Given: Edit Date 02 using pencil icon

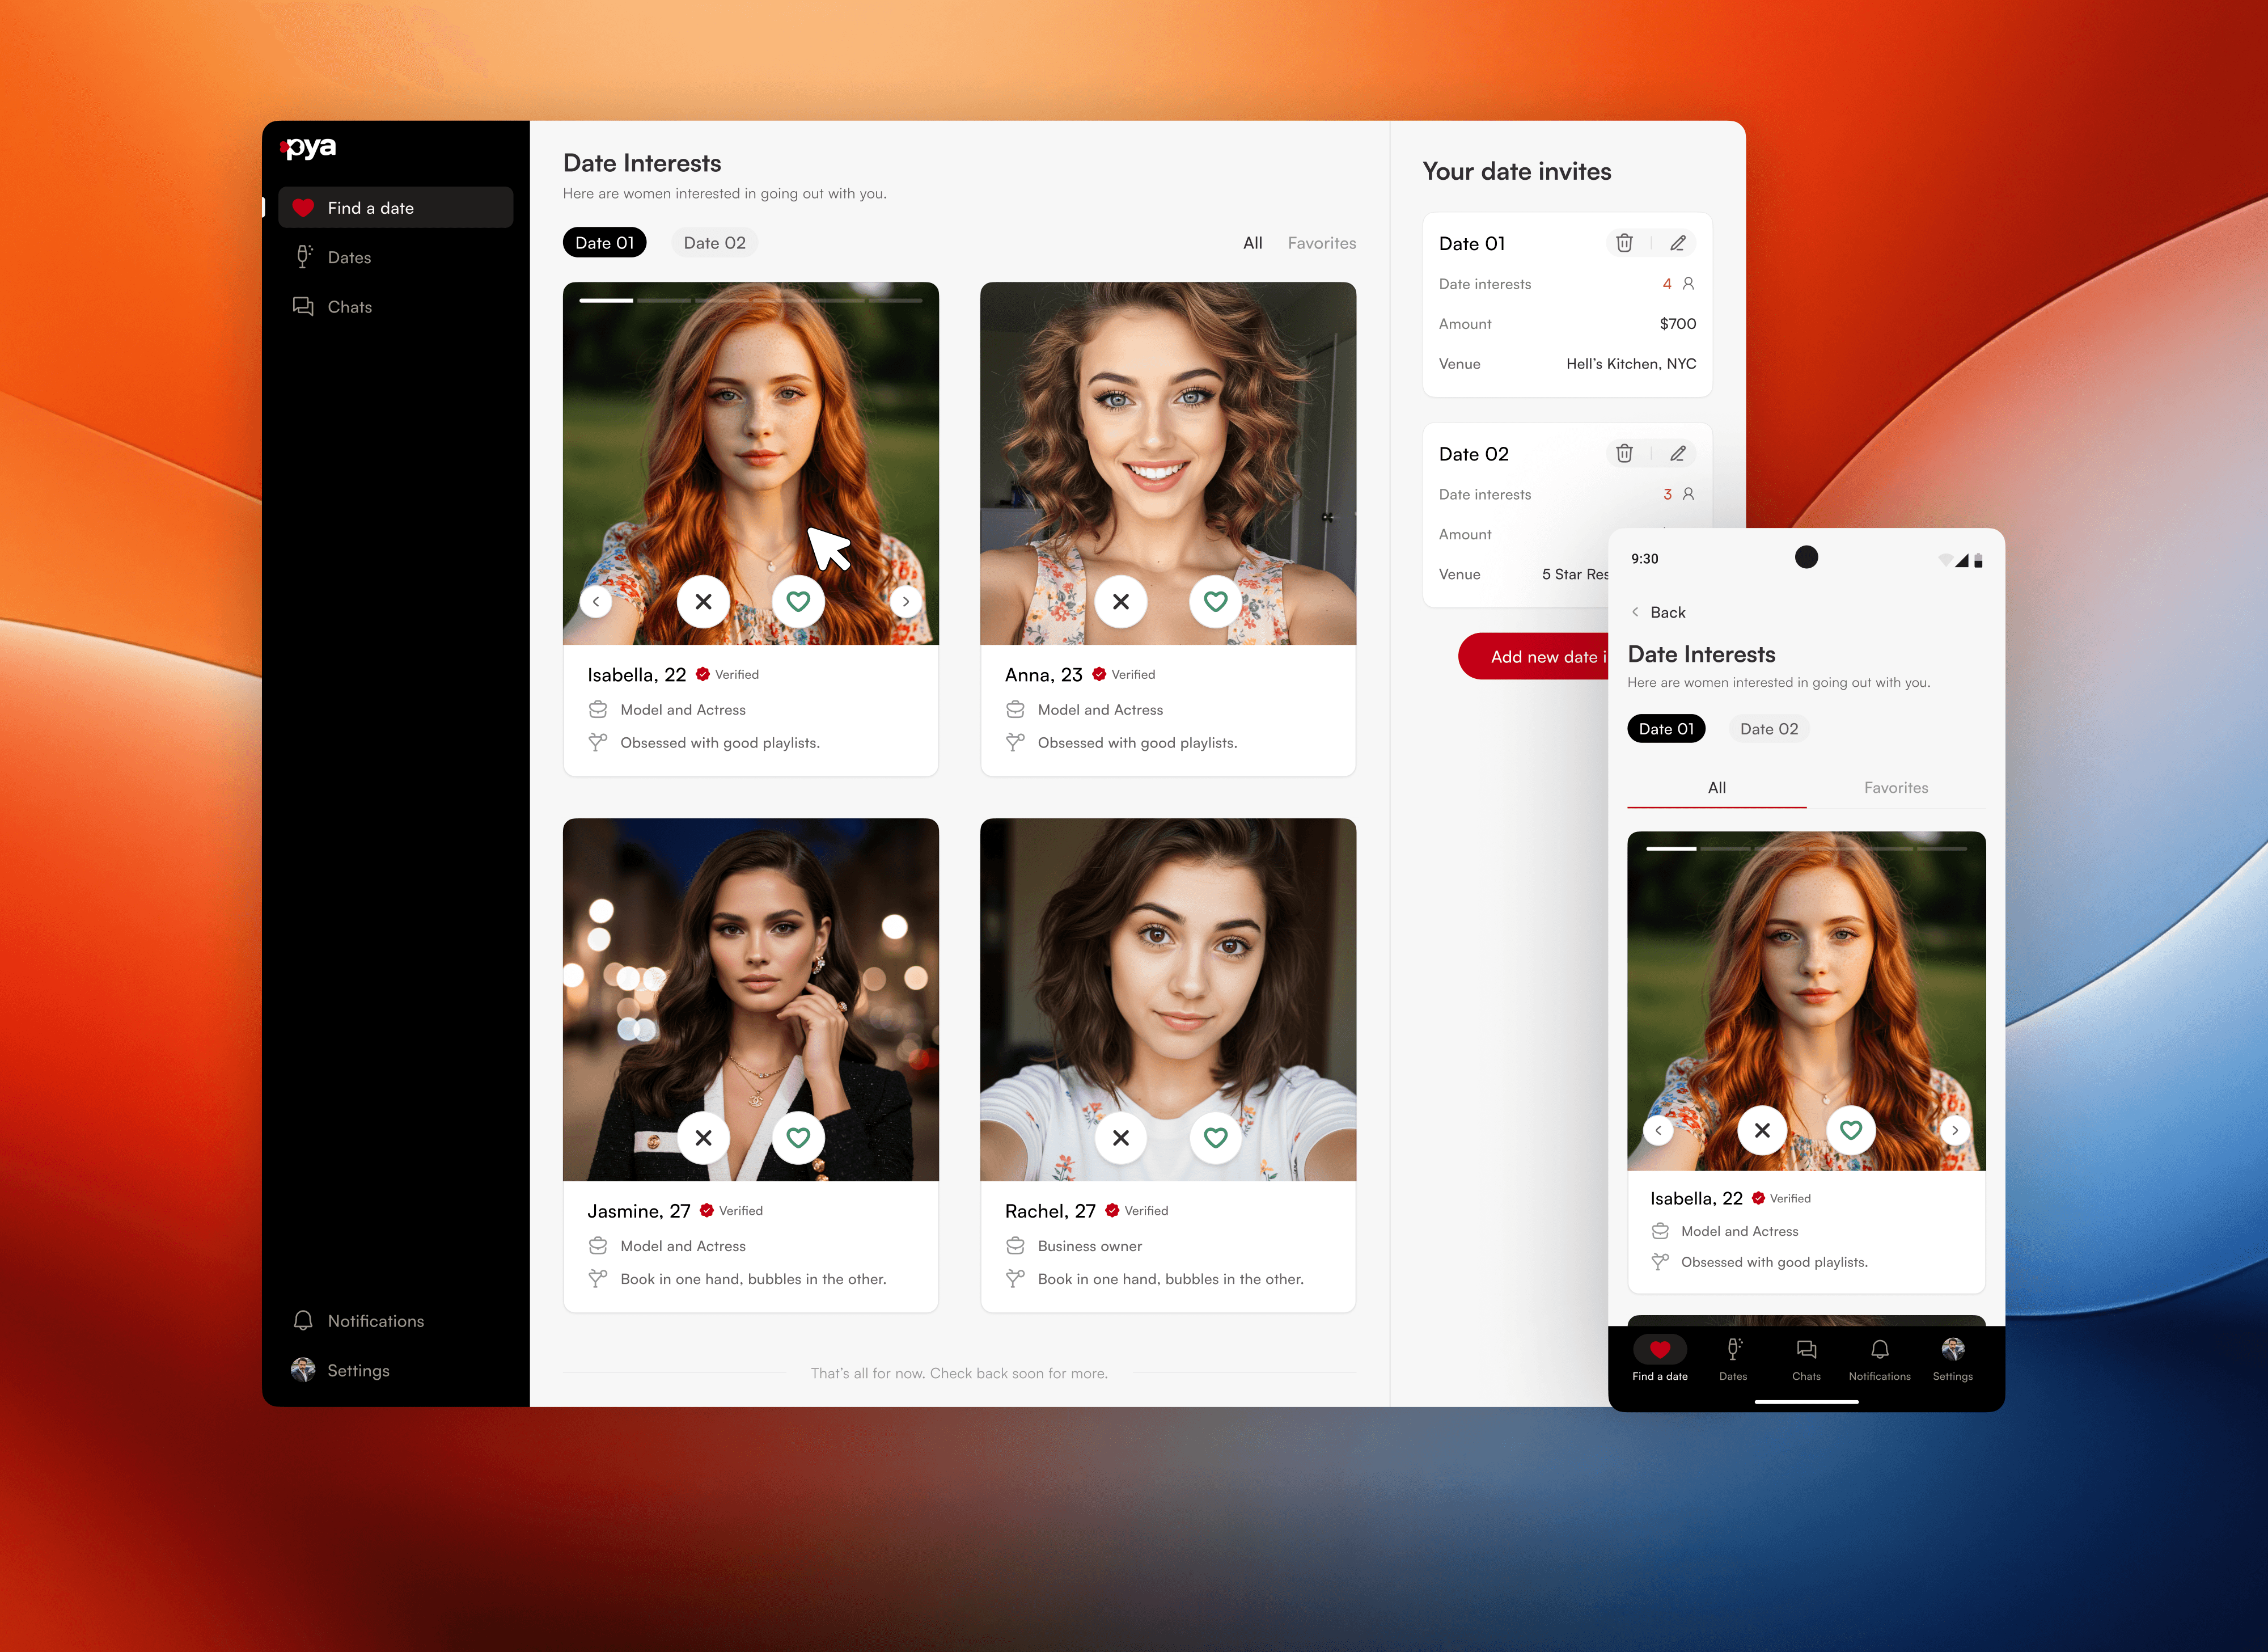Looking at the screenshot, I should click(1678, 454).
